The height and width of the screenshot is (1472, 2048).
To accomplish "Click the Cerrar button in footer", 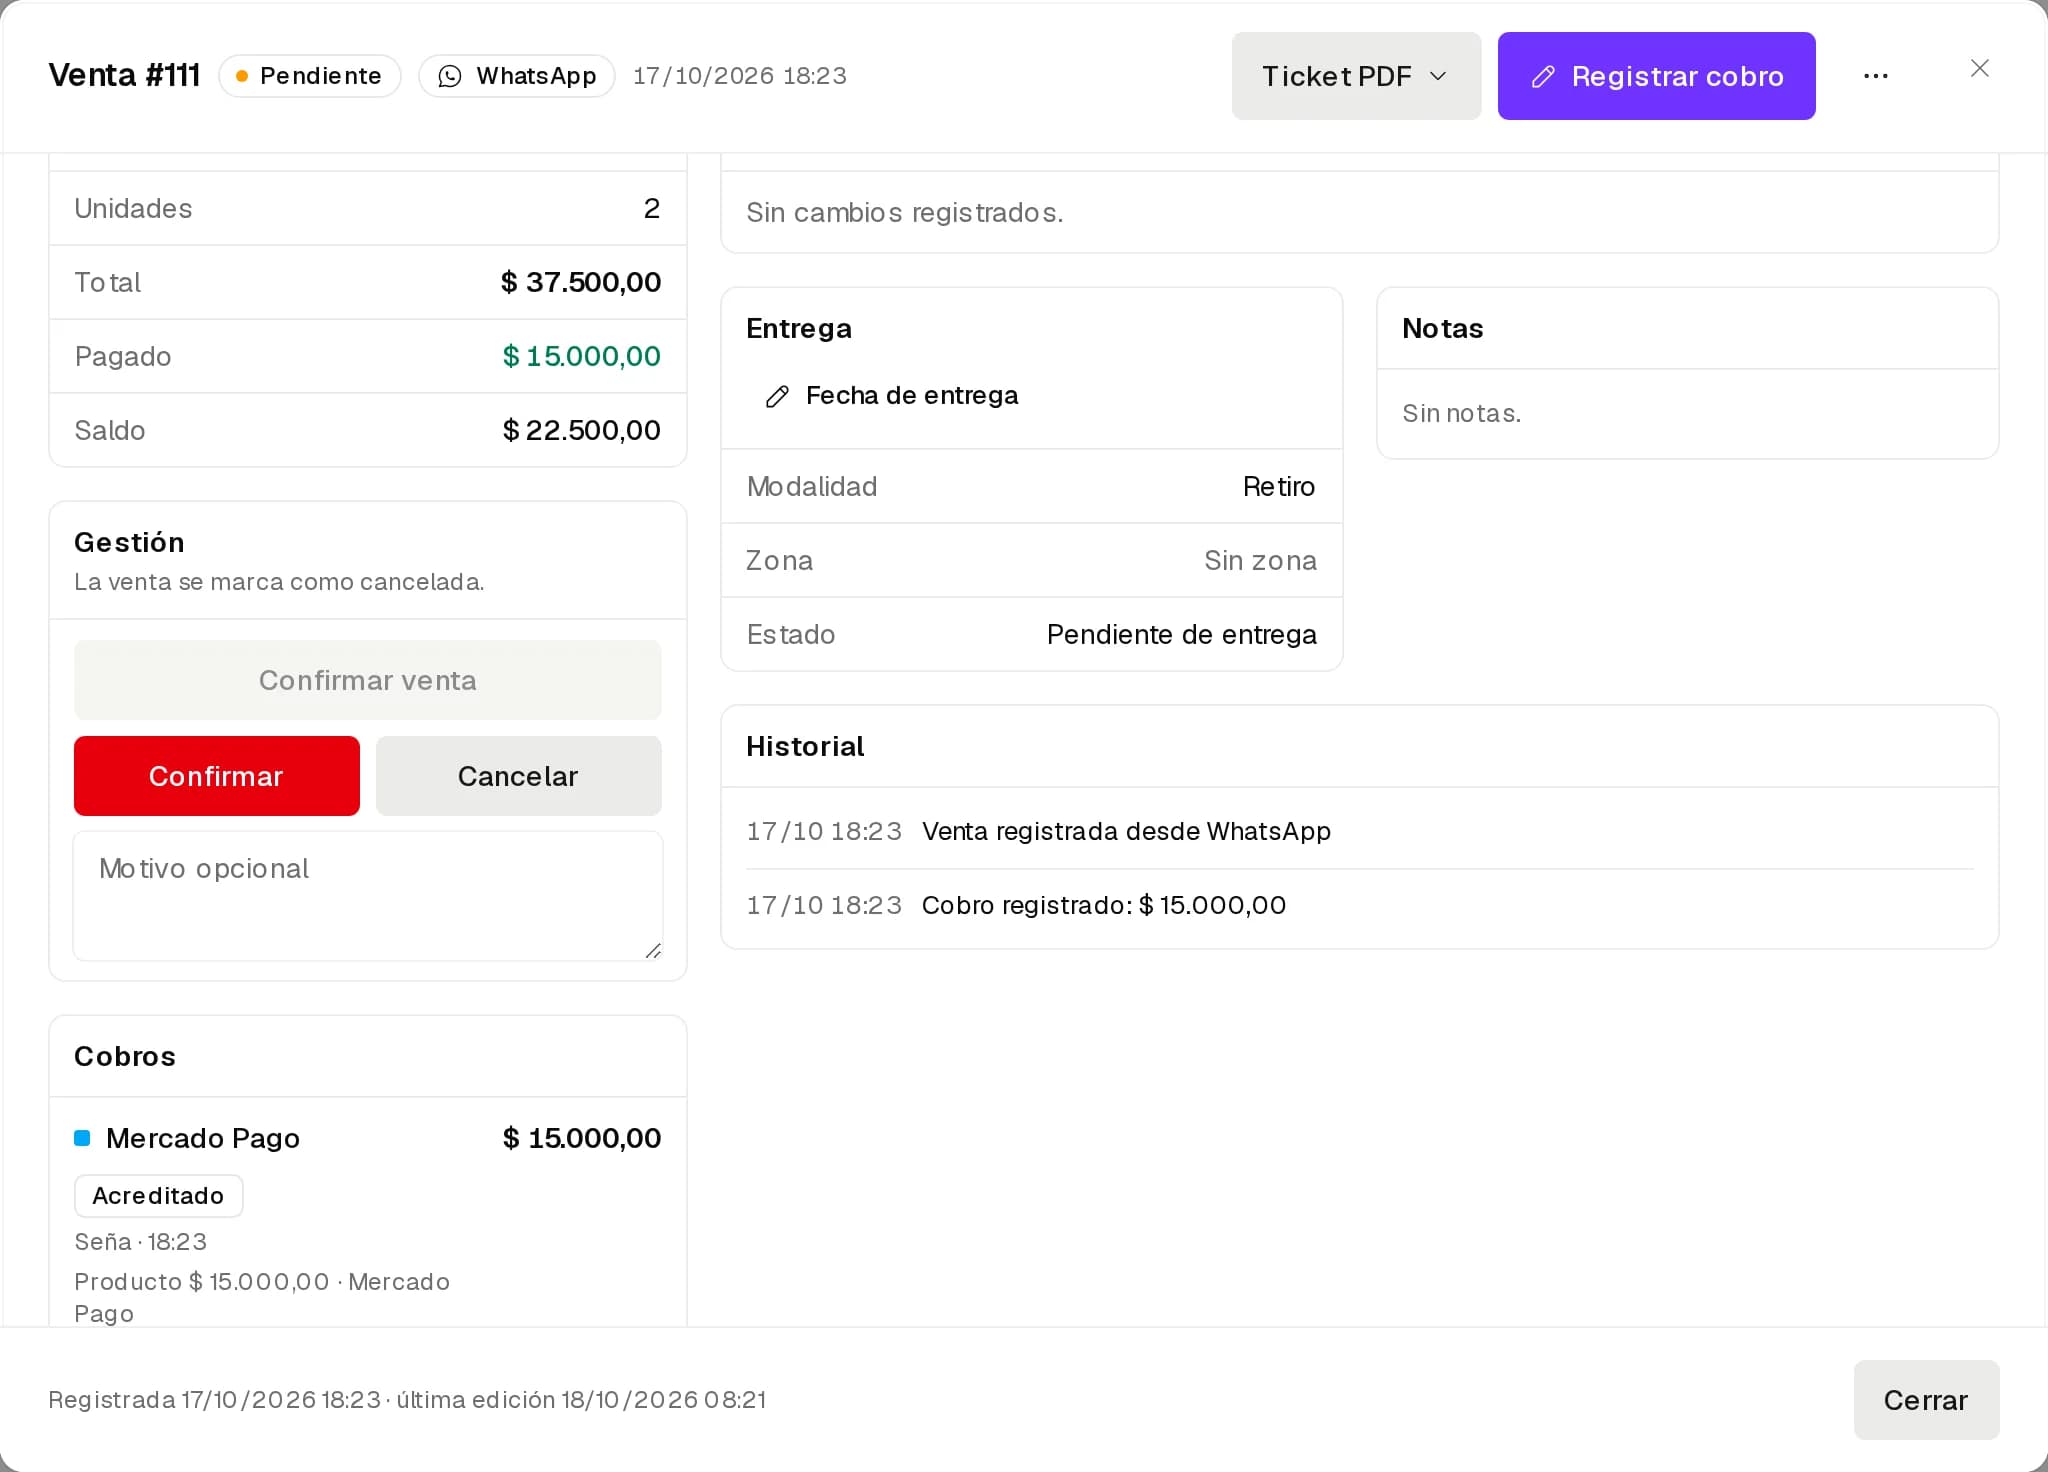I will pyautogui.click(x=1926, y=1400).
